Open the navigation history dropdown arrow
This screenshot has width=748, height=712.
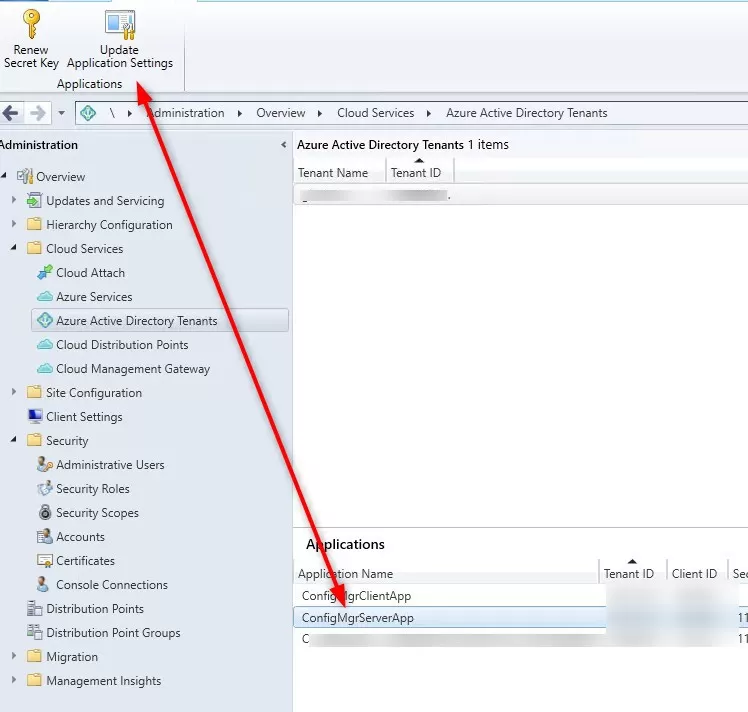click(62, 114)
